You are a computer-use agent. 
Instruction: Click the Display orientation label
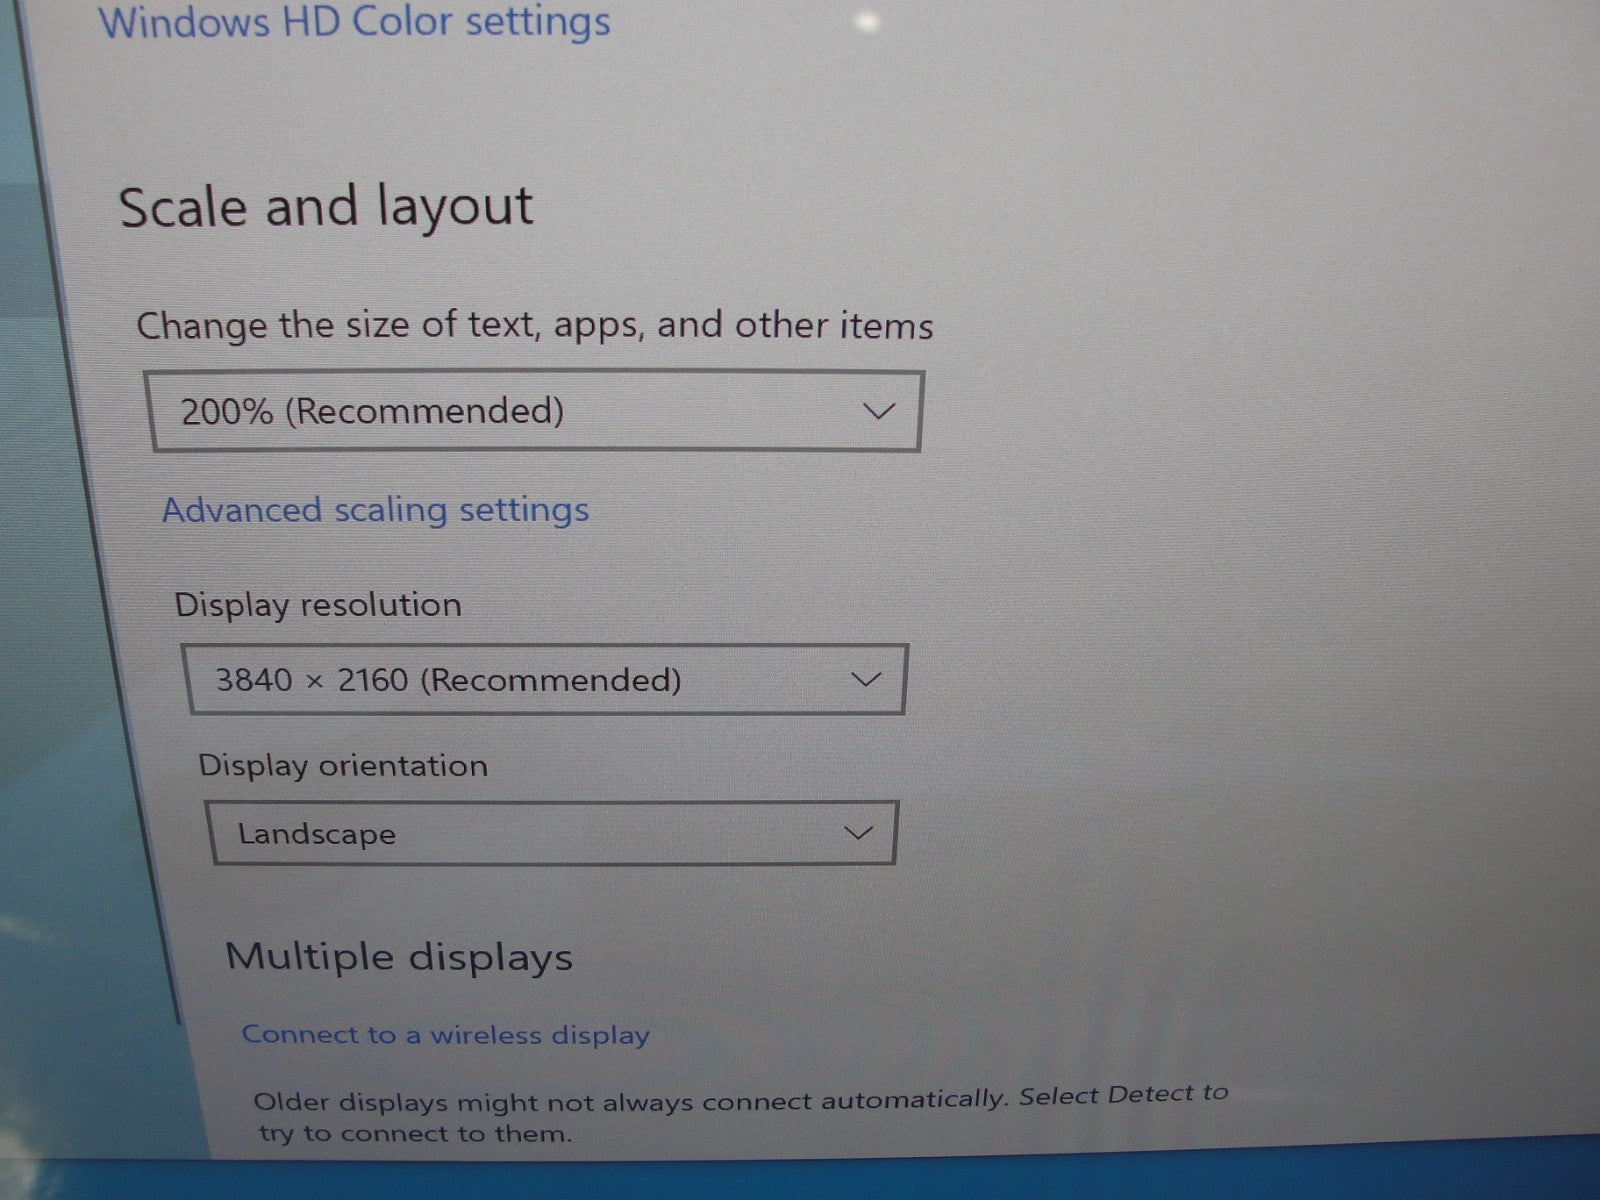343,766
